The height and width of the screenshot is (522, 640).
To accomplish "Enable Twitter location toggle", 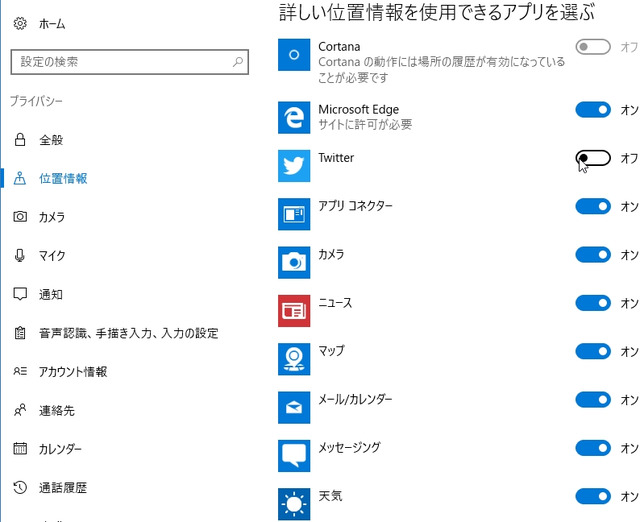I will [593, 158].
